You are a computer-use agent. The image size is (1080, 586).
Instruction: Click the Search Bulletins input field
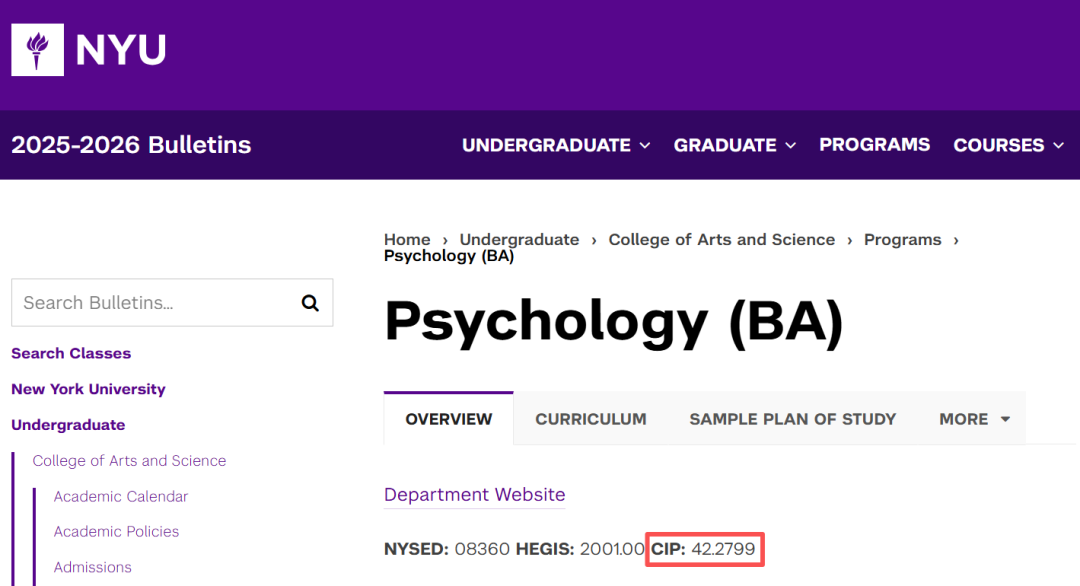pos(155,303)
